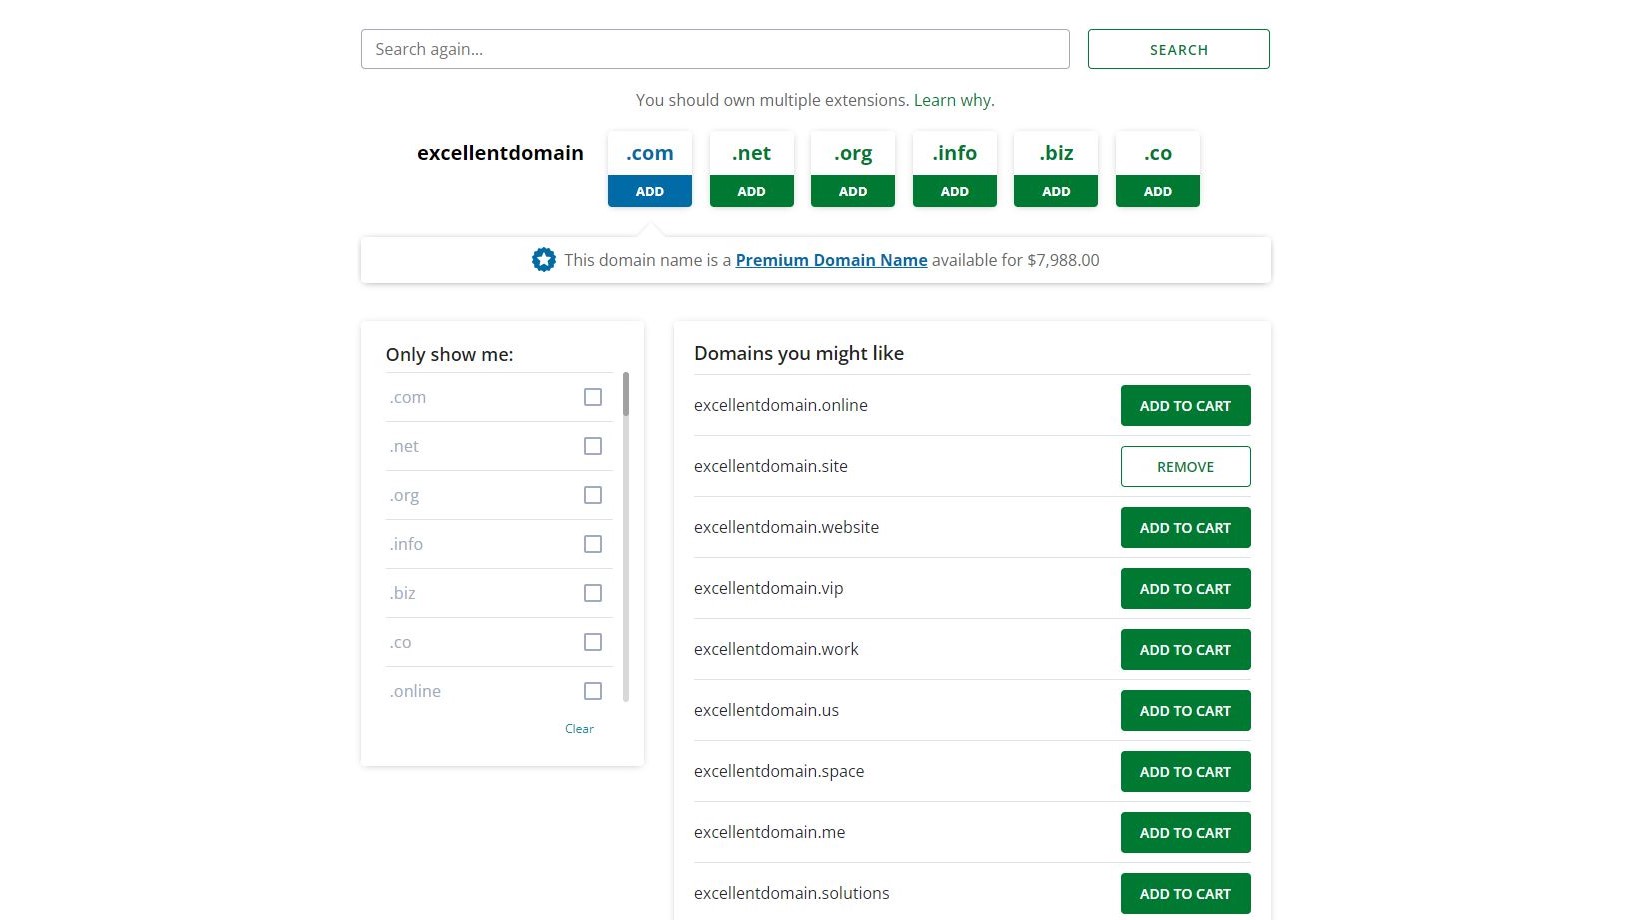1636x920 pixels.
Task: Add the .com extension
Action: point(650,191)
